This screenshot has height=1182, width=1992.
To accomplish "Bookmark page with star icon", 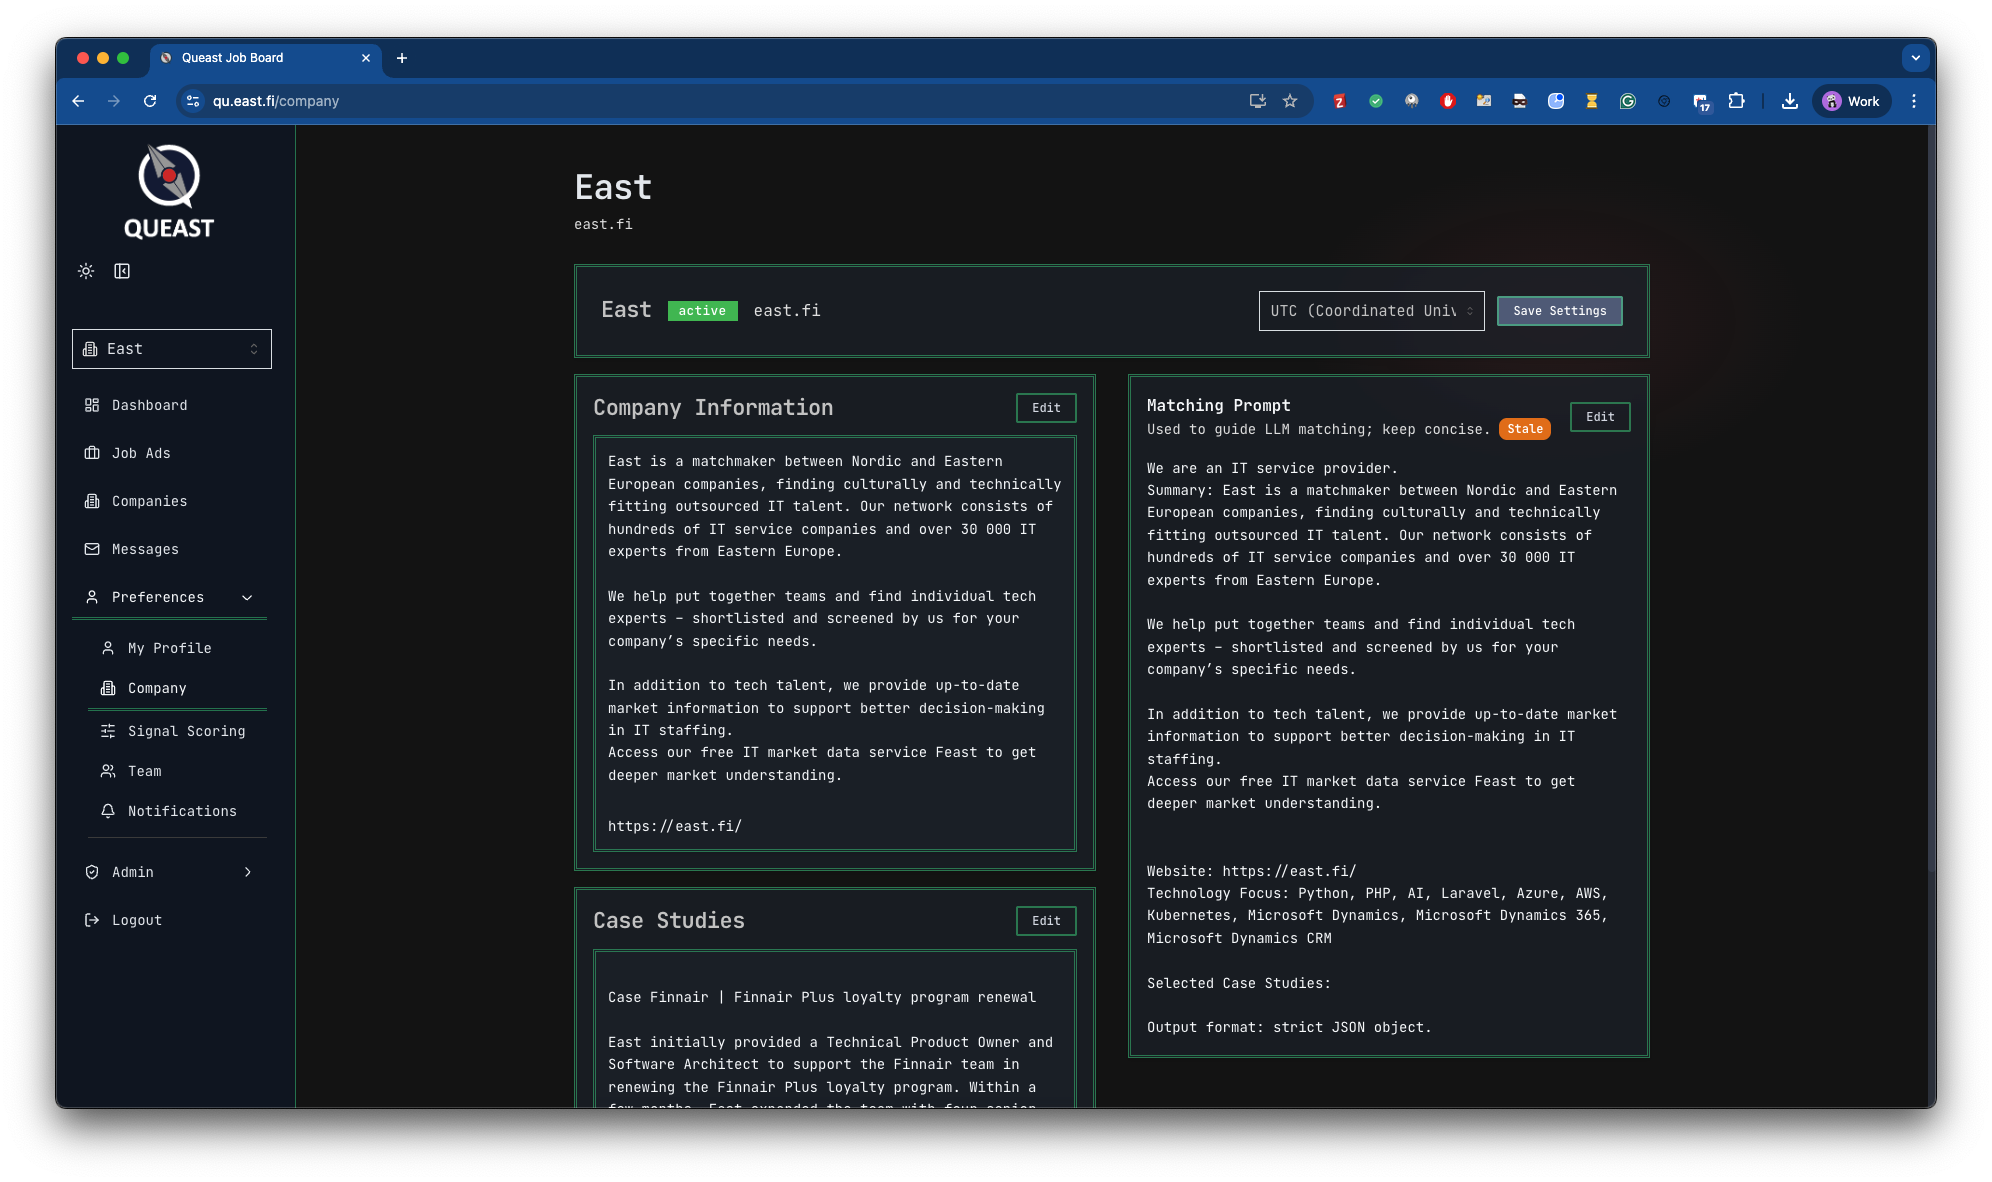I will click(1290, 101).
